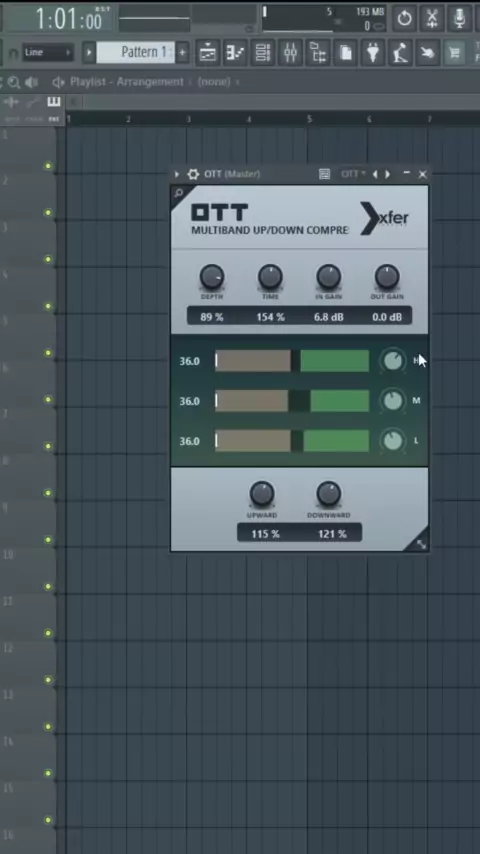Screen dimensions: 480x854
Task: Click the IN GAIN knob in OTT
Action: pyautogui.click(x=329, y=277)
